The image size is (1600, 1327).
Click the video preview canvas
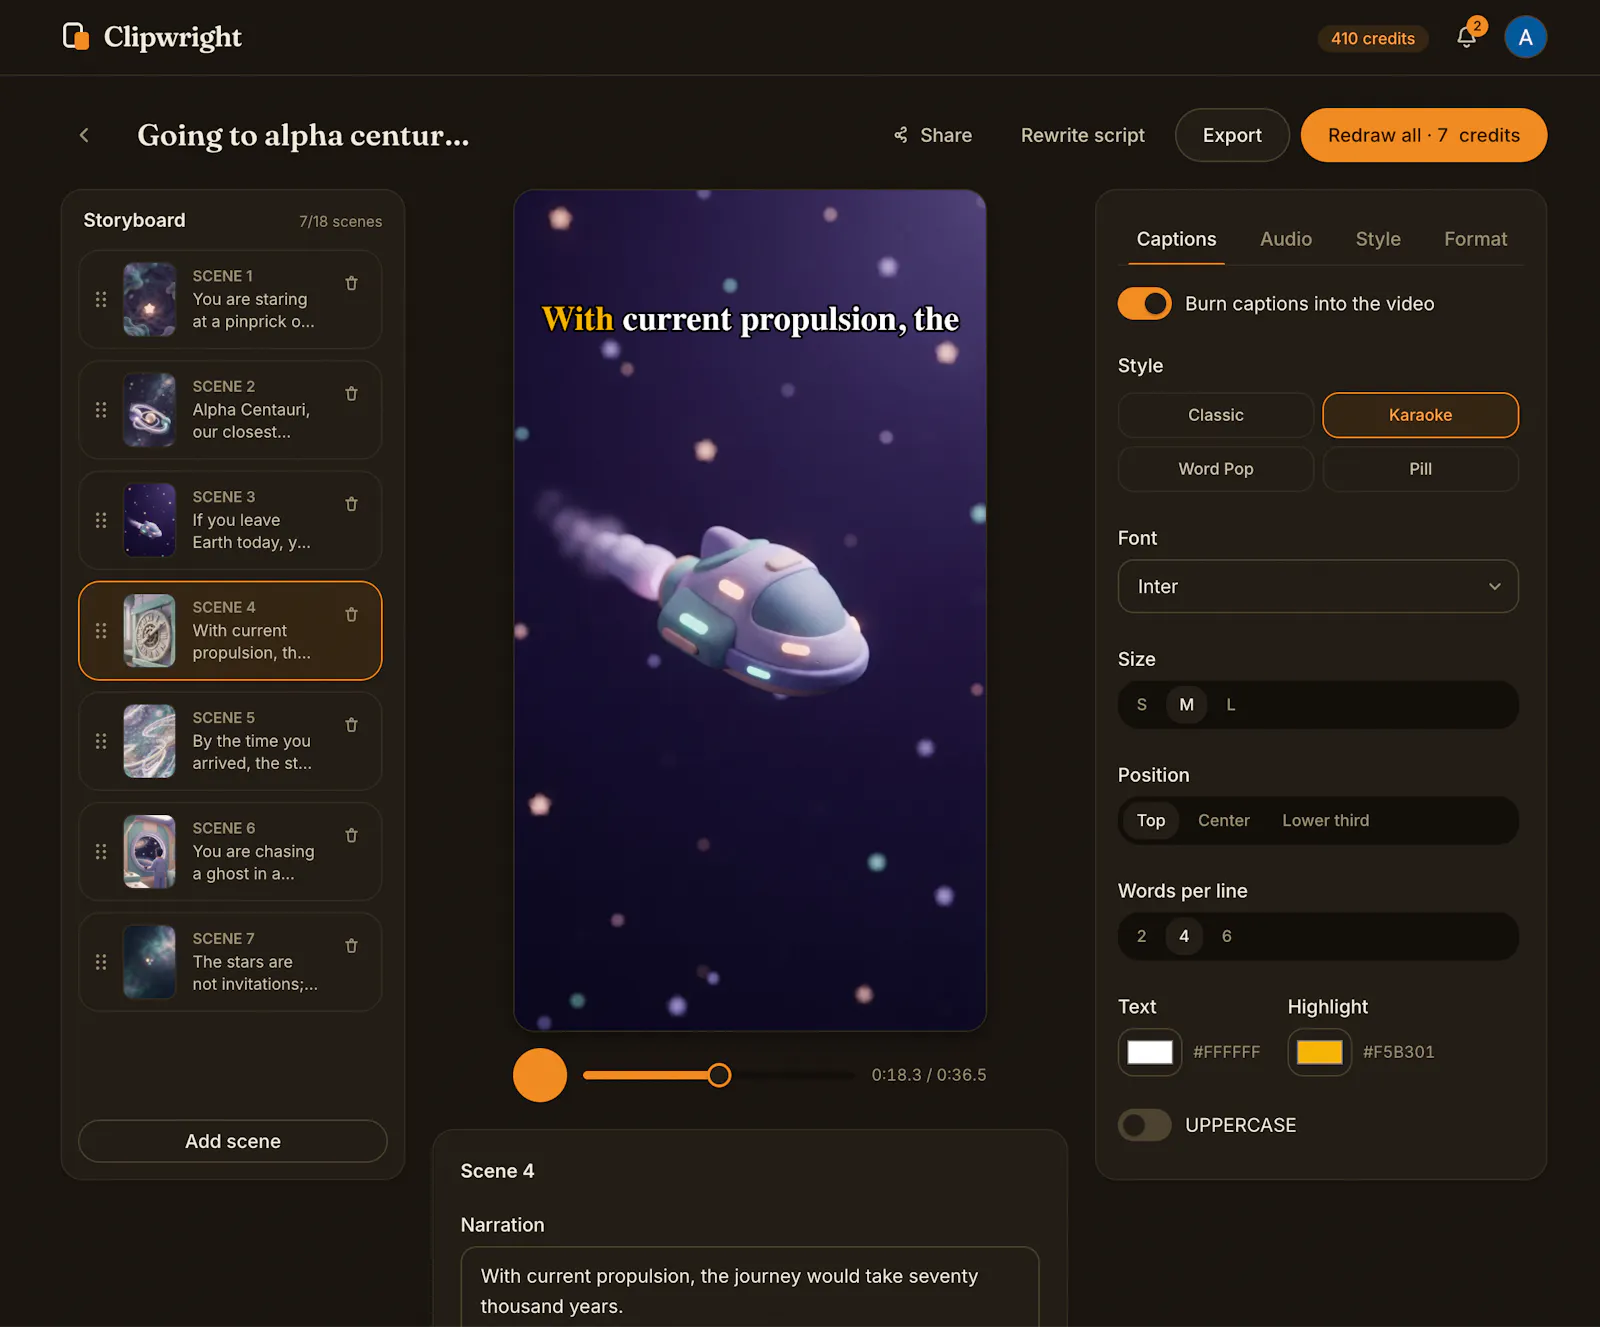[750, 610]
